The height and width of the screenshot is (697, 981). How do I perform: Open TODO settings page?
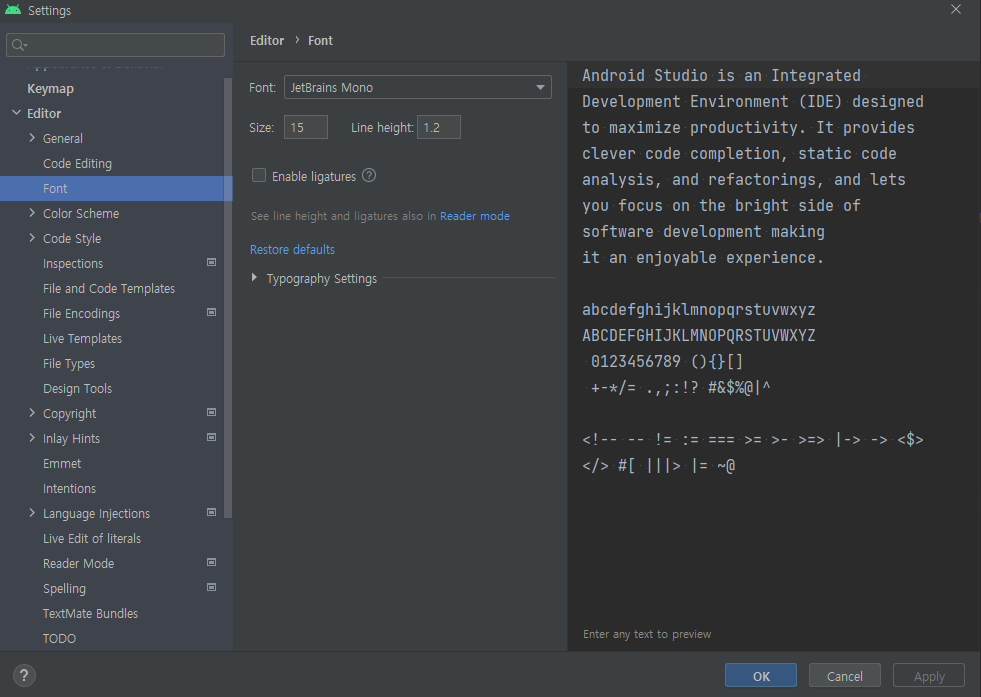[59, 639]
